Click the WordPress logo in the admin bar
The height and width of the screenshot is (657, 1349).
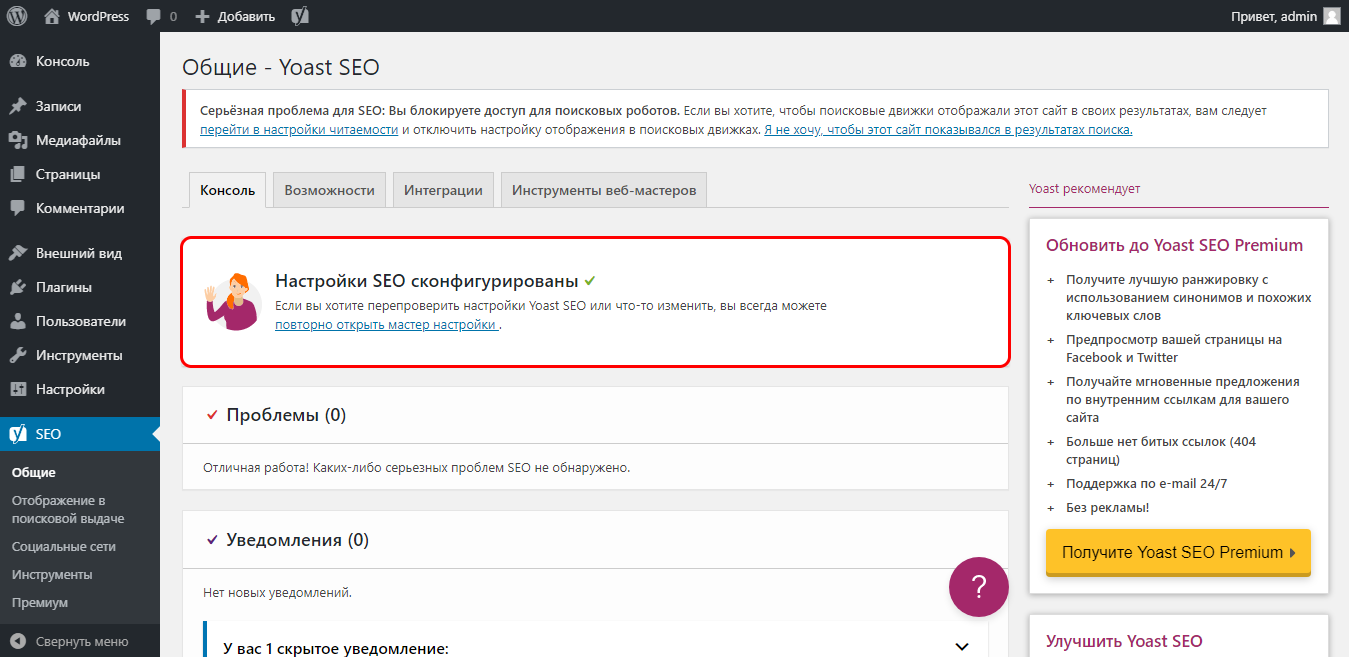(16, 15)
